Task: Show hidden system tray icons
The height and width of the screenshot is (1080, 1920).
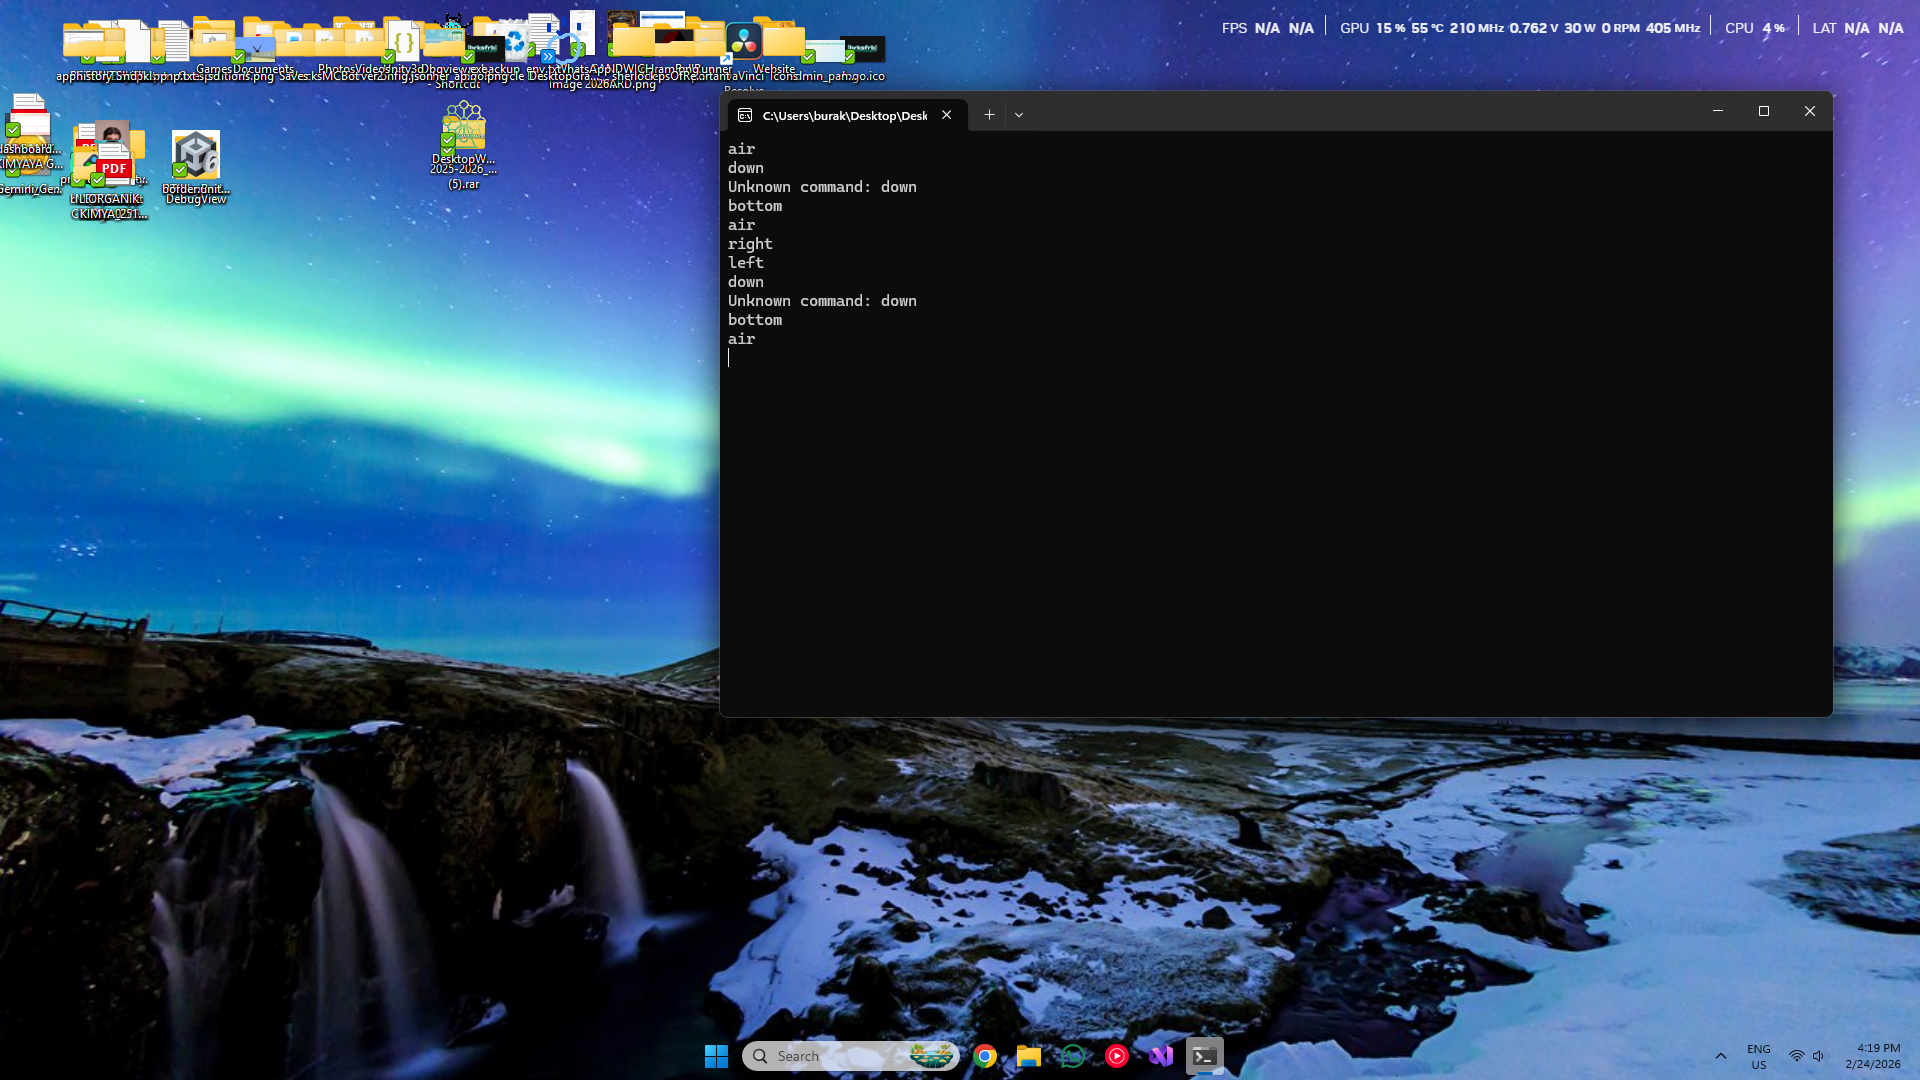Action: pos(1721,1056)
